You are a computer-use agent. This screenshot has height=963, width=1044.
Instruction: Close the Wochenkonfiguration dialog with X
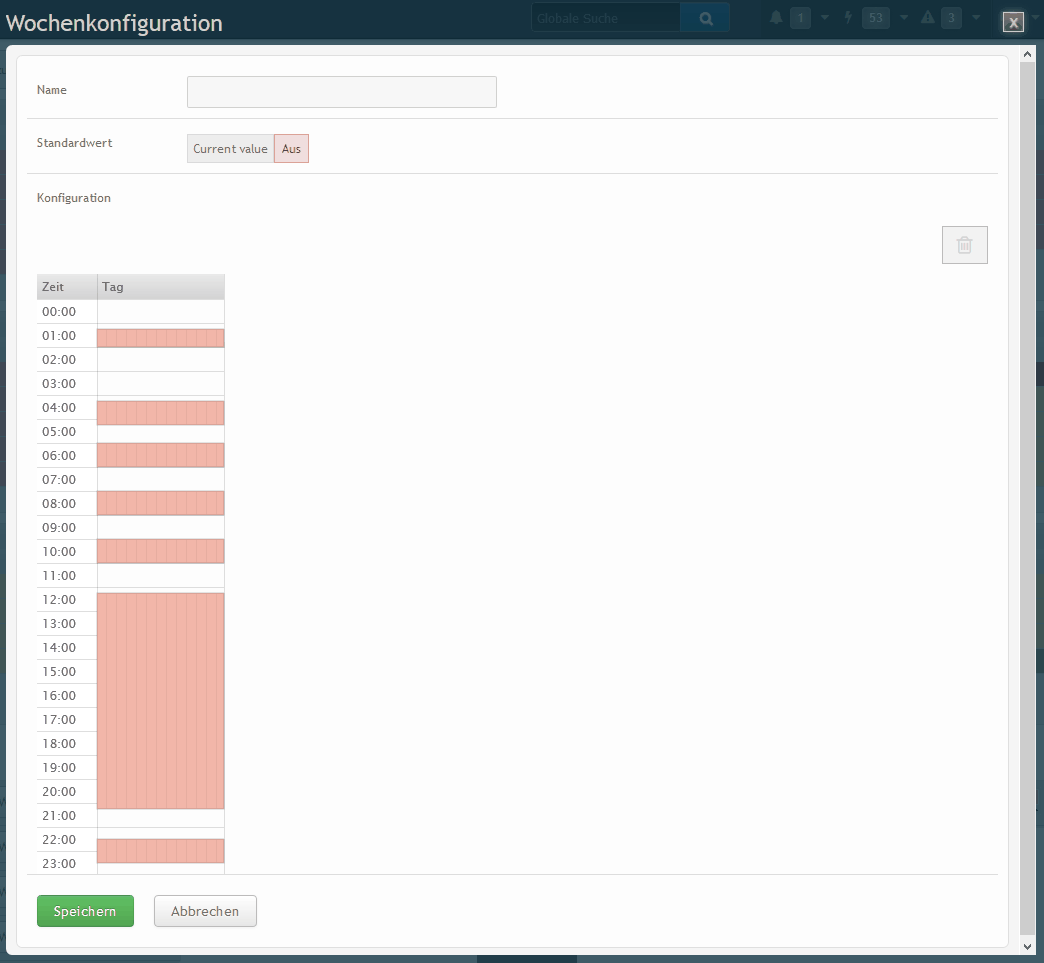tap(1013, 22)
